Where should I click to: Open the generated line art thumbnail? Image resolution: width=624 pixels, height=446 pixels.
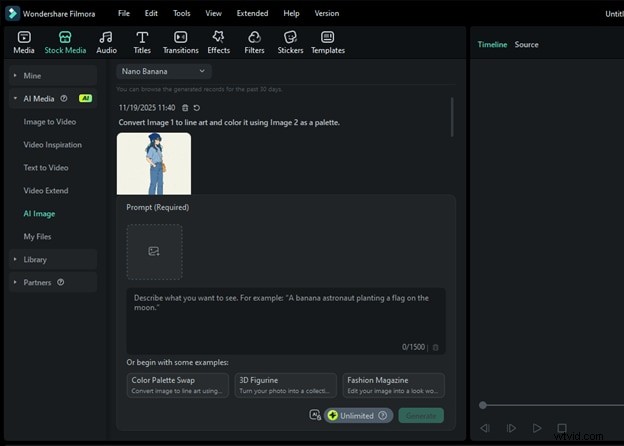tap(154, 164)
